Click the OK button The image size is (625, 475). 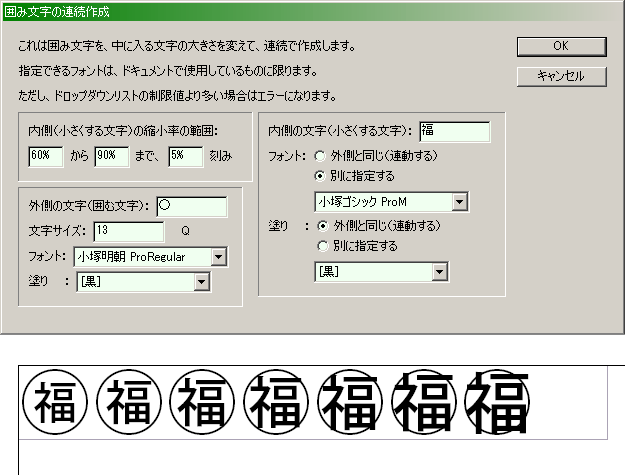pos(561,47)
